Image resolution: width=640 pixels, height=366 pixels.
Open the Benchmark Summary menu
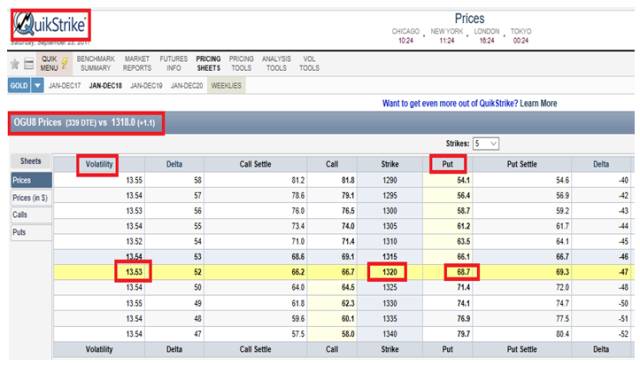96,63
